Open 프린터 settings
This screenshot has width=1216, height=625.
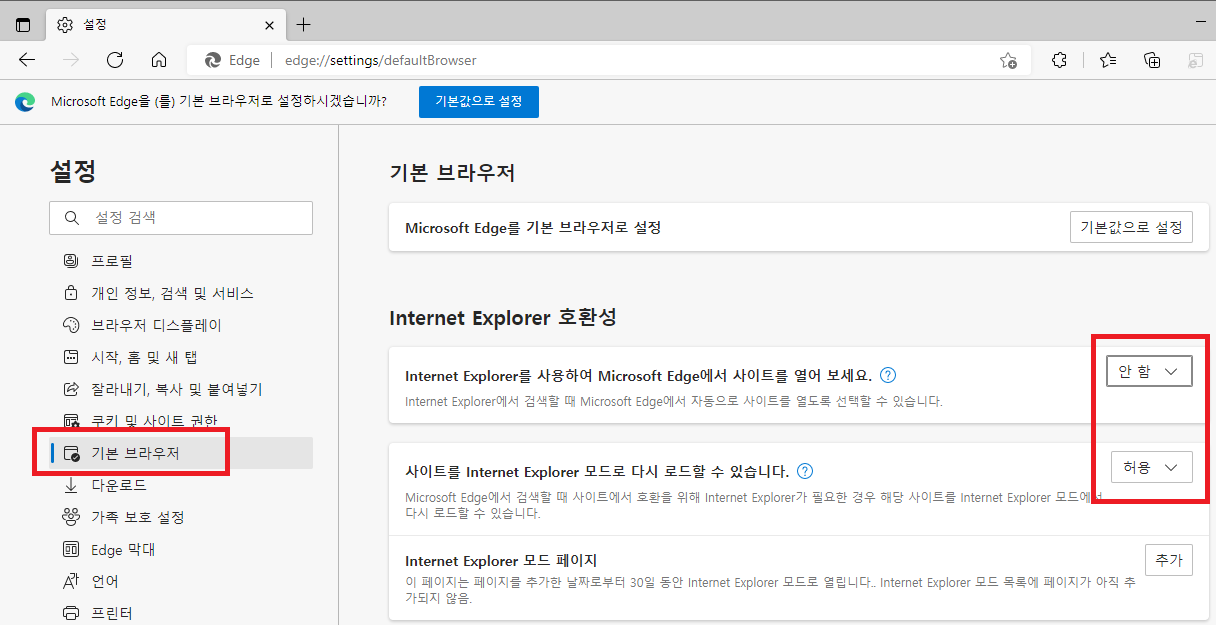pos(181,613)
